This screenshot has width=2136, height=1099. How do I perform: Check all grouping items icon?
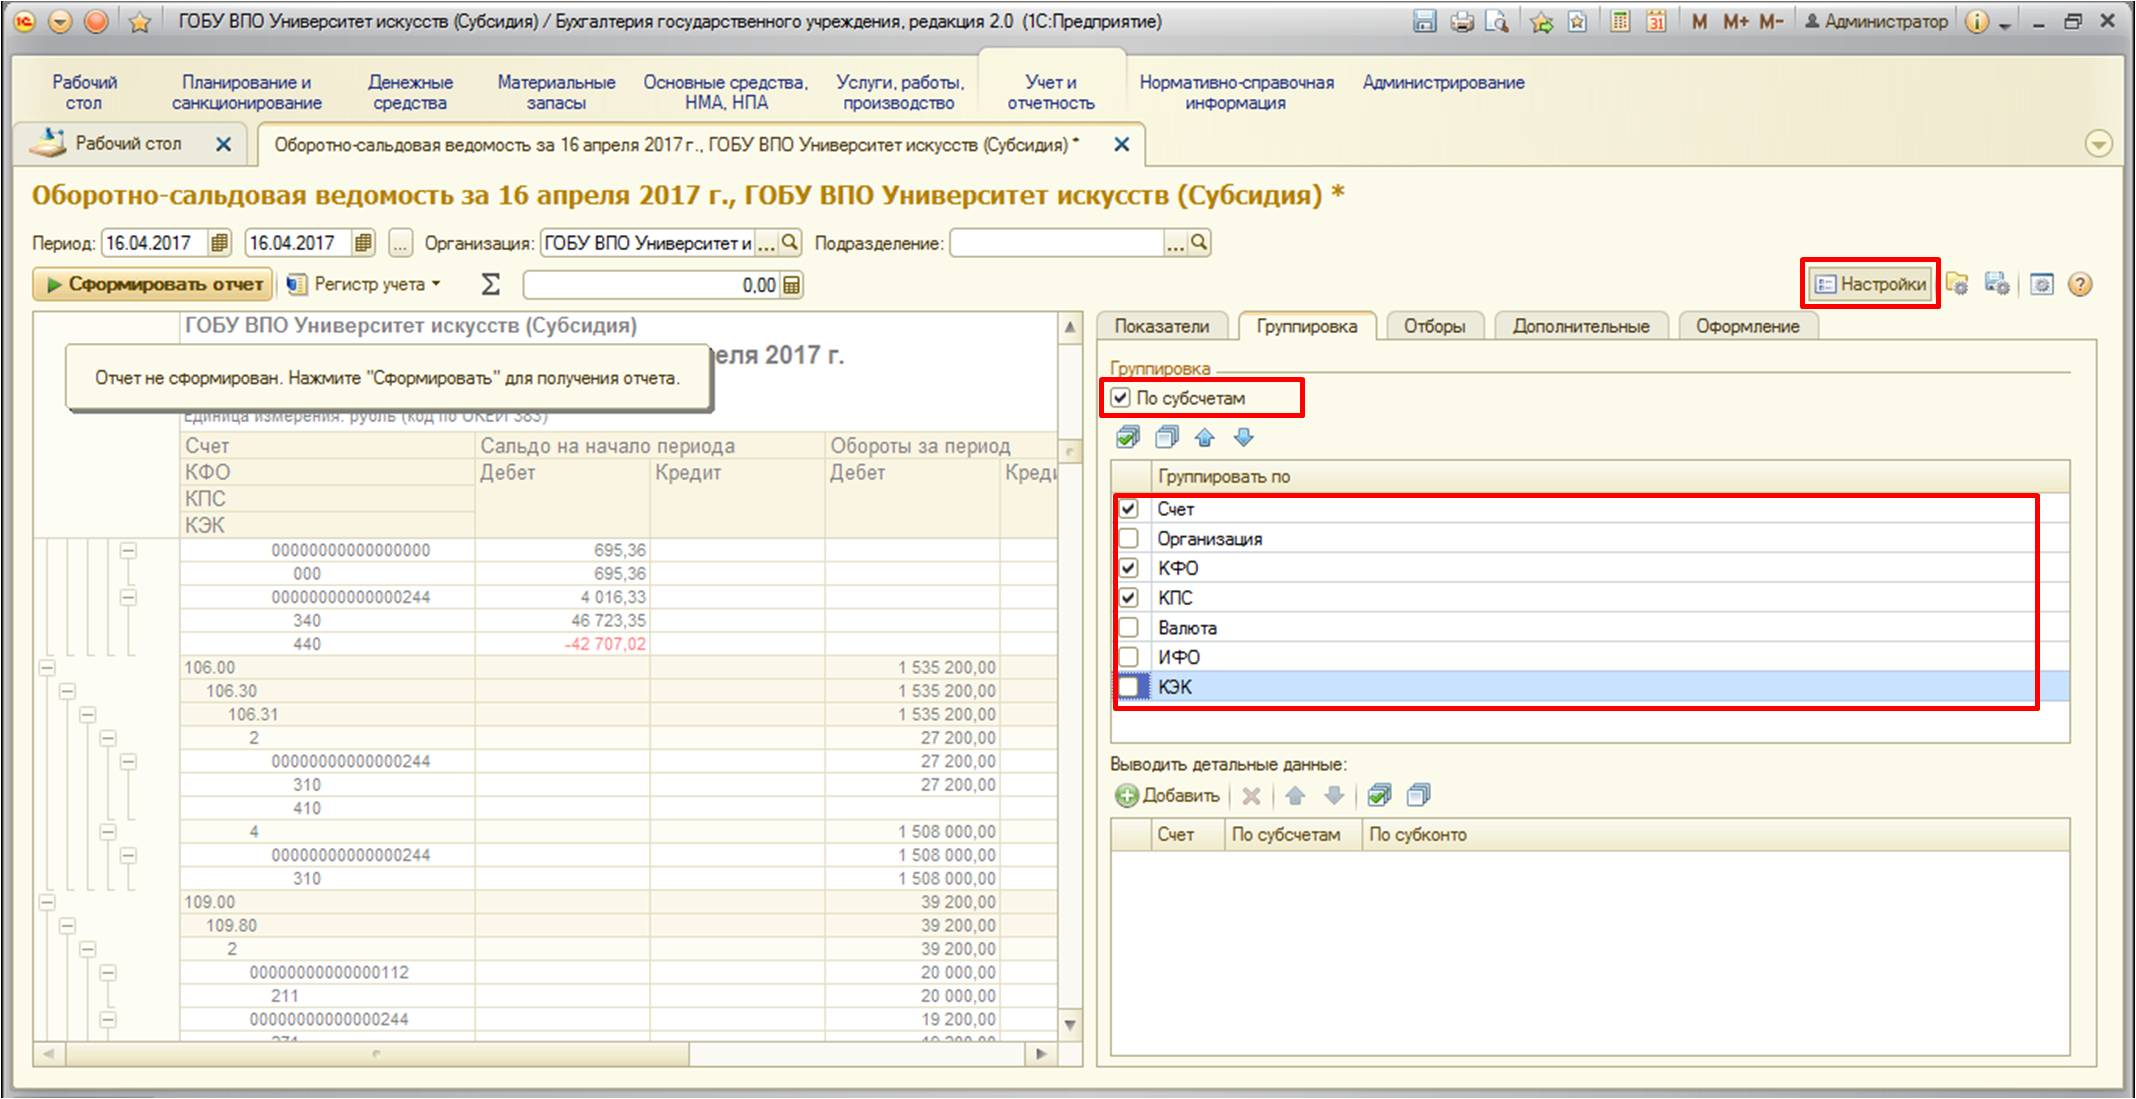pyautogui.click(x=1128, y=437)
